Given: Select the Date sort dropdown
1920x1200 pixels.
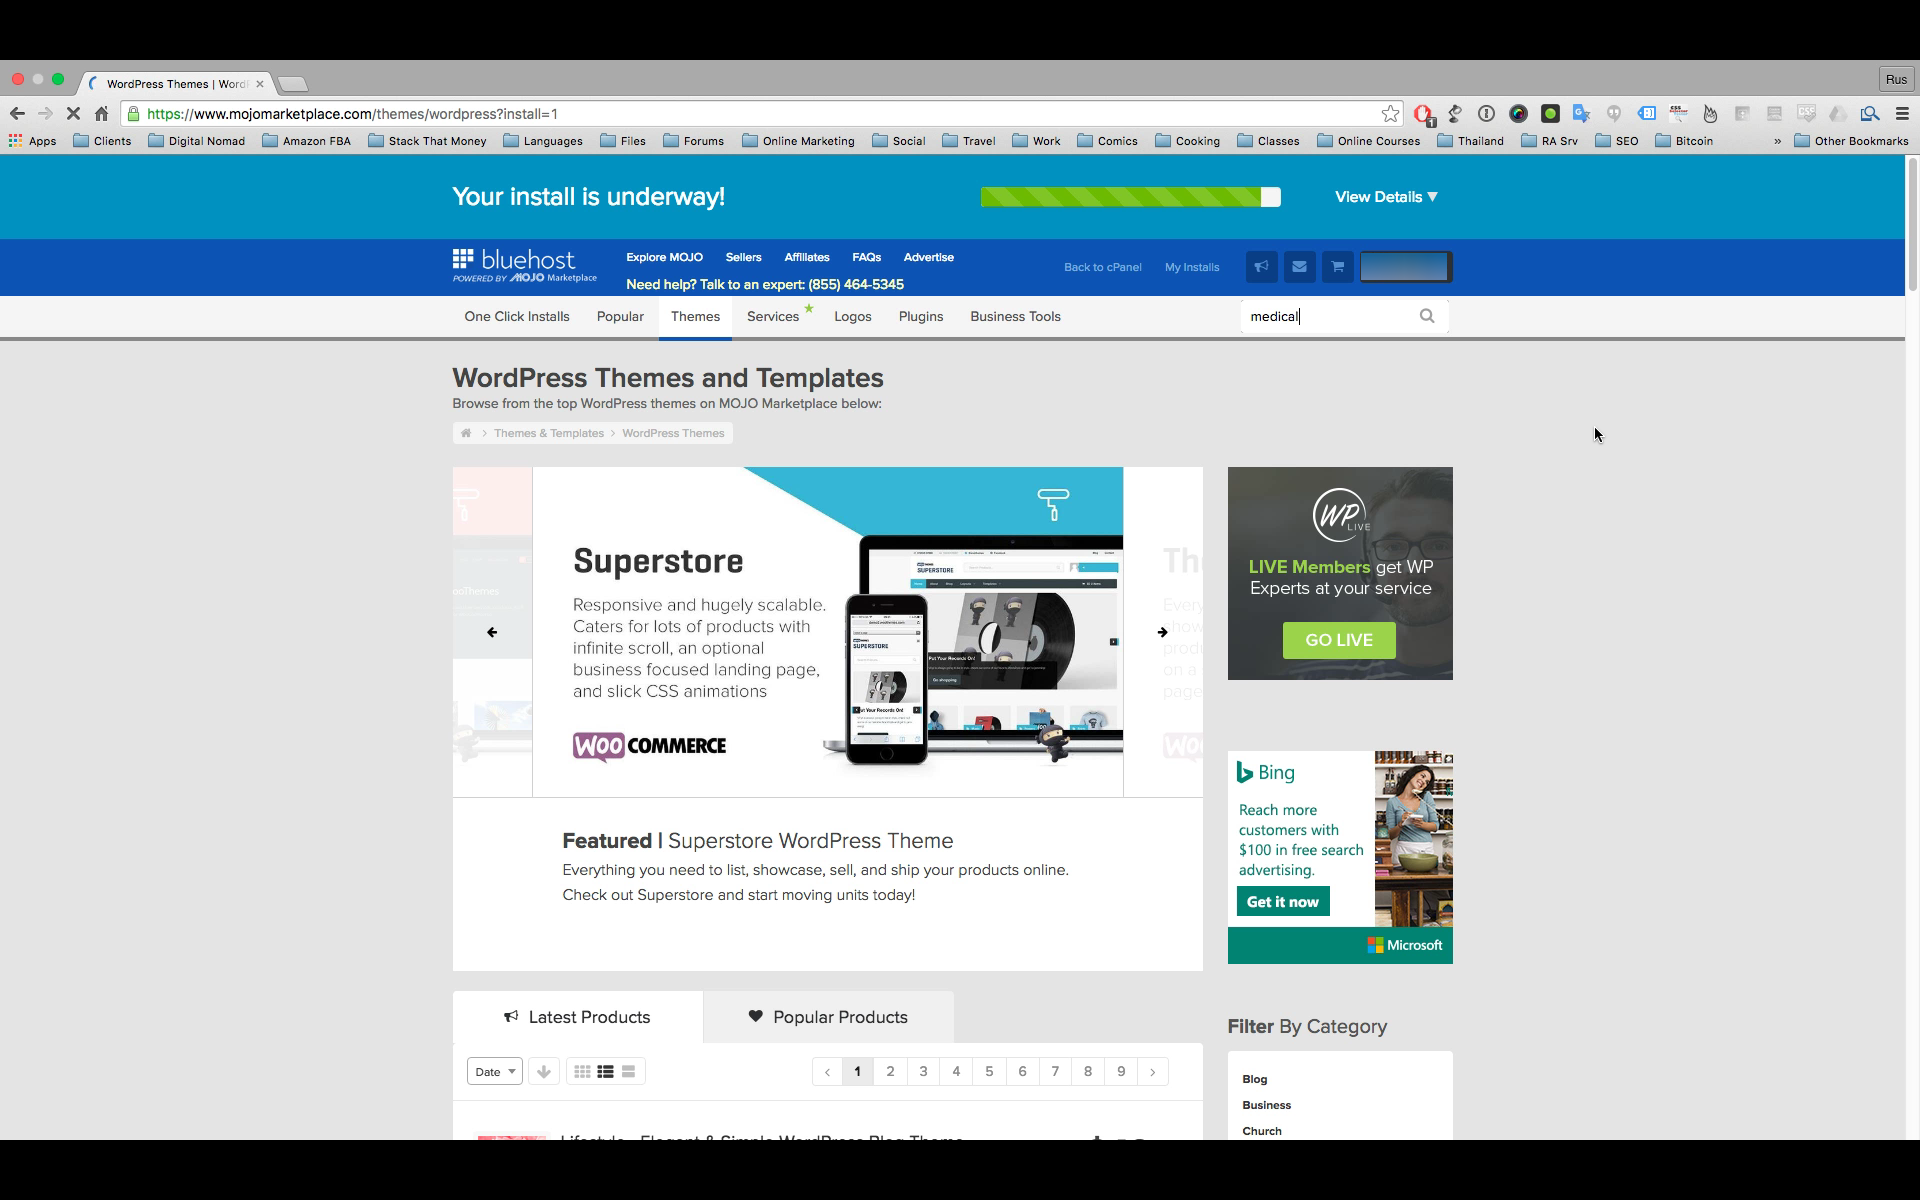Looking at the screenshot, I should coord(493,1071).
